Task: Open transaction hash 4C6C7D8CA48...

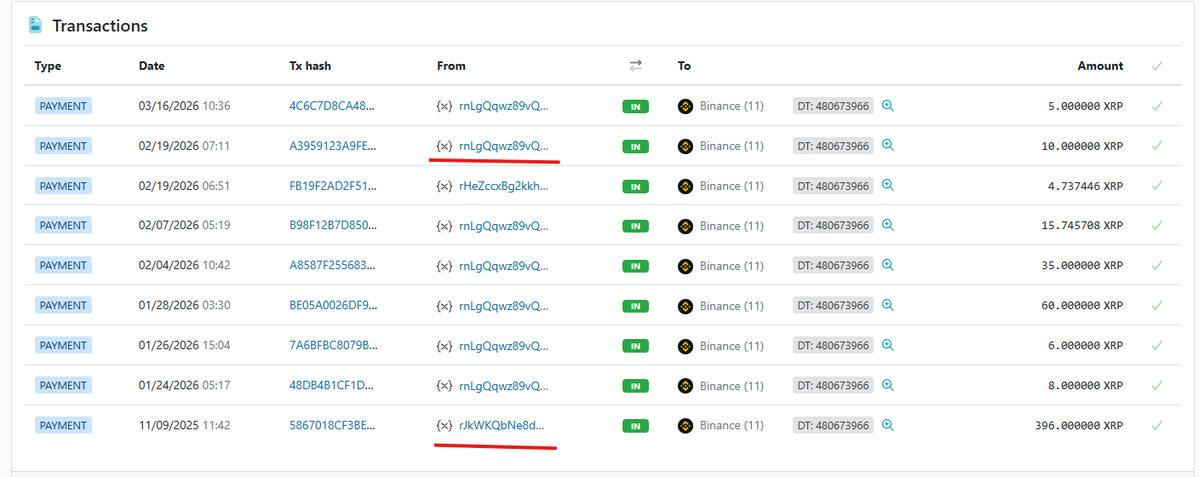Action: point(333,106)
